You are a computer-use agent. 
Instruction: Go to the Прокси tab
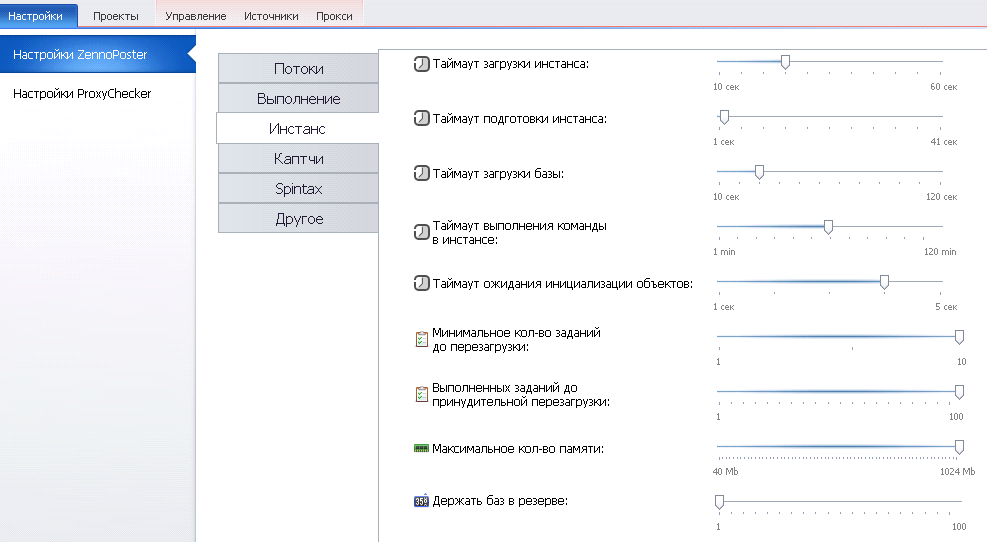334,16
